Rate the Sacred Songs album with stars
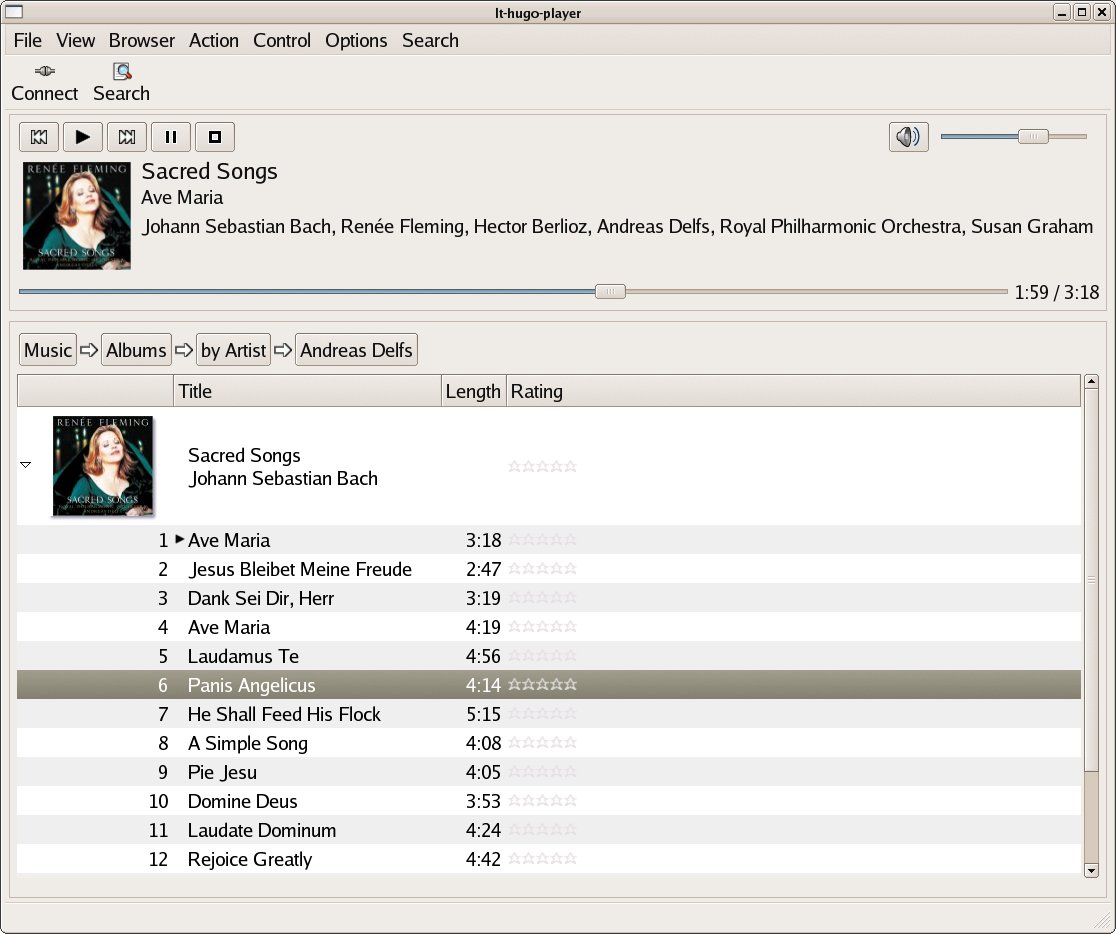This screenshot has width=1116, height=934. (542, 466)
